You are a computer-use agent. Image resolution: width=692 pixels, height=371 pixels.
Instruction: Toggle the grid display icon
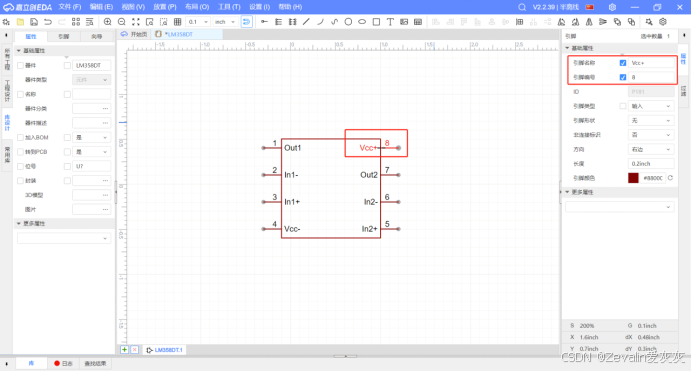point(177,22)
